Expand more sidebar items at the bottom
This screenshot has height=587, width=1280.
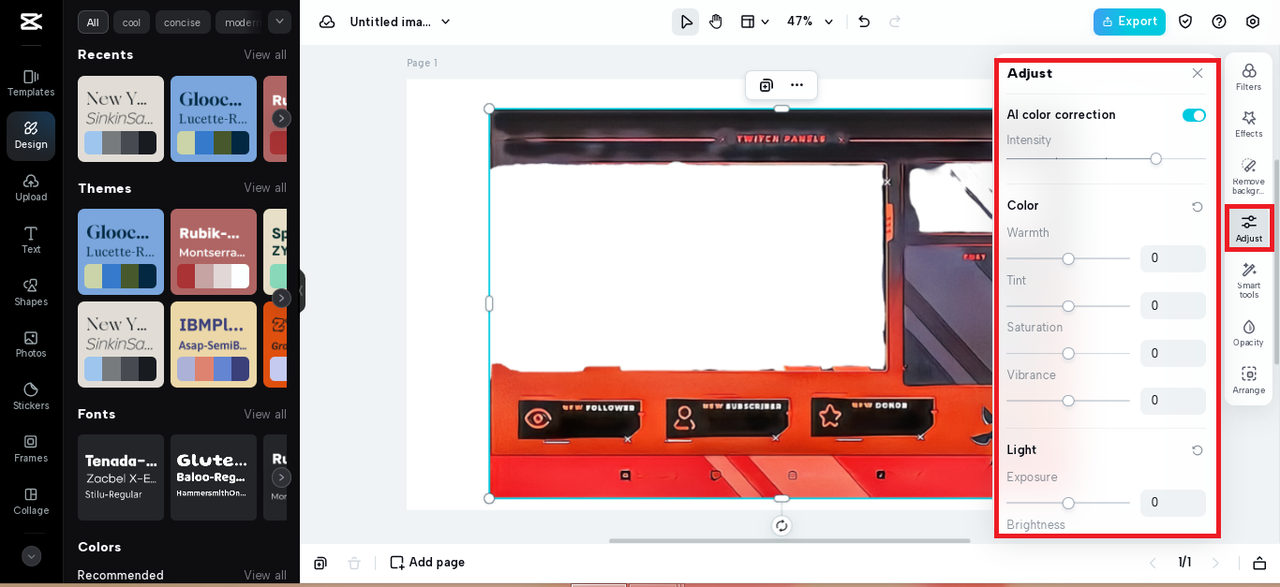(x=31, y=556)
